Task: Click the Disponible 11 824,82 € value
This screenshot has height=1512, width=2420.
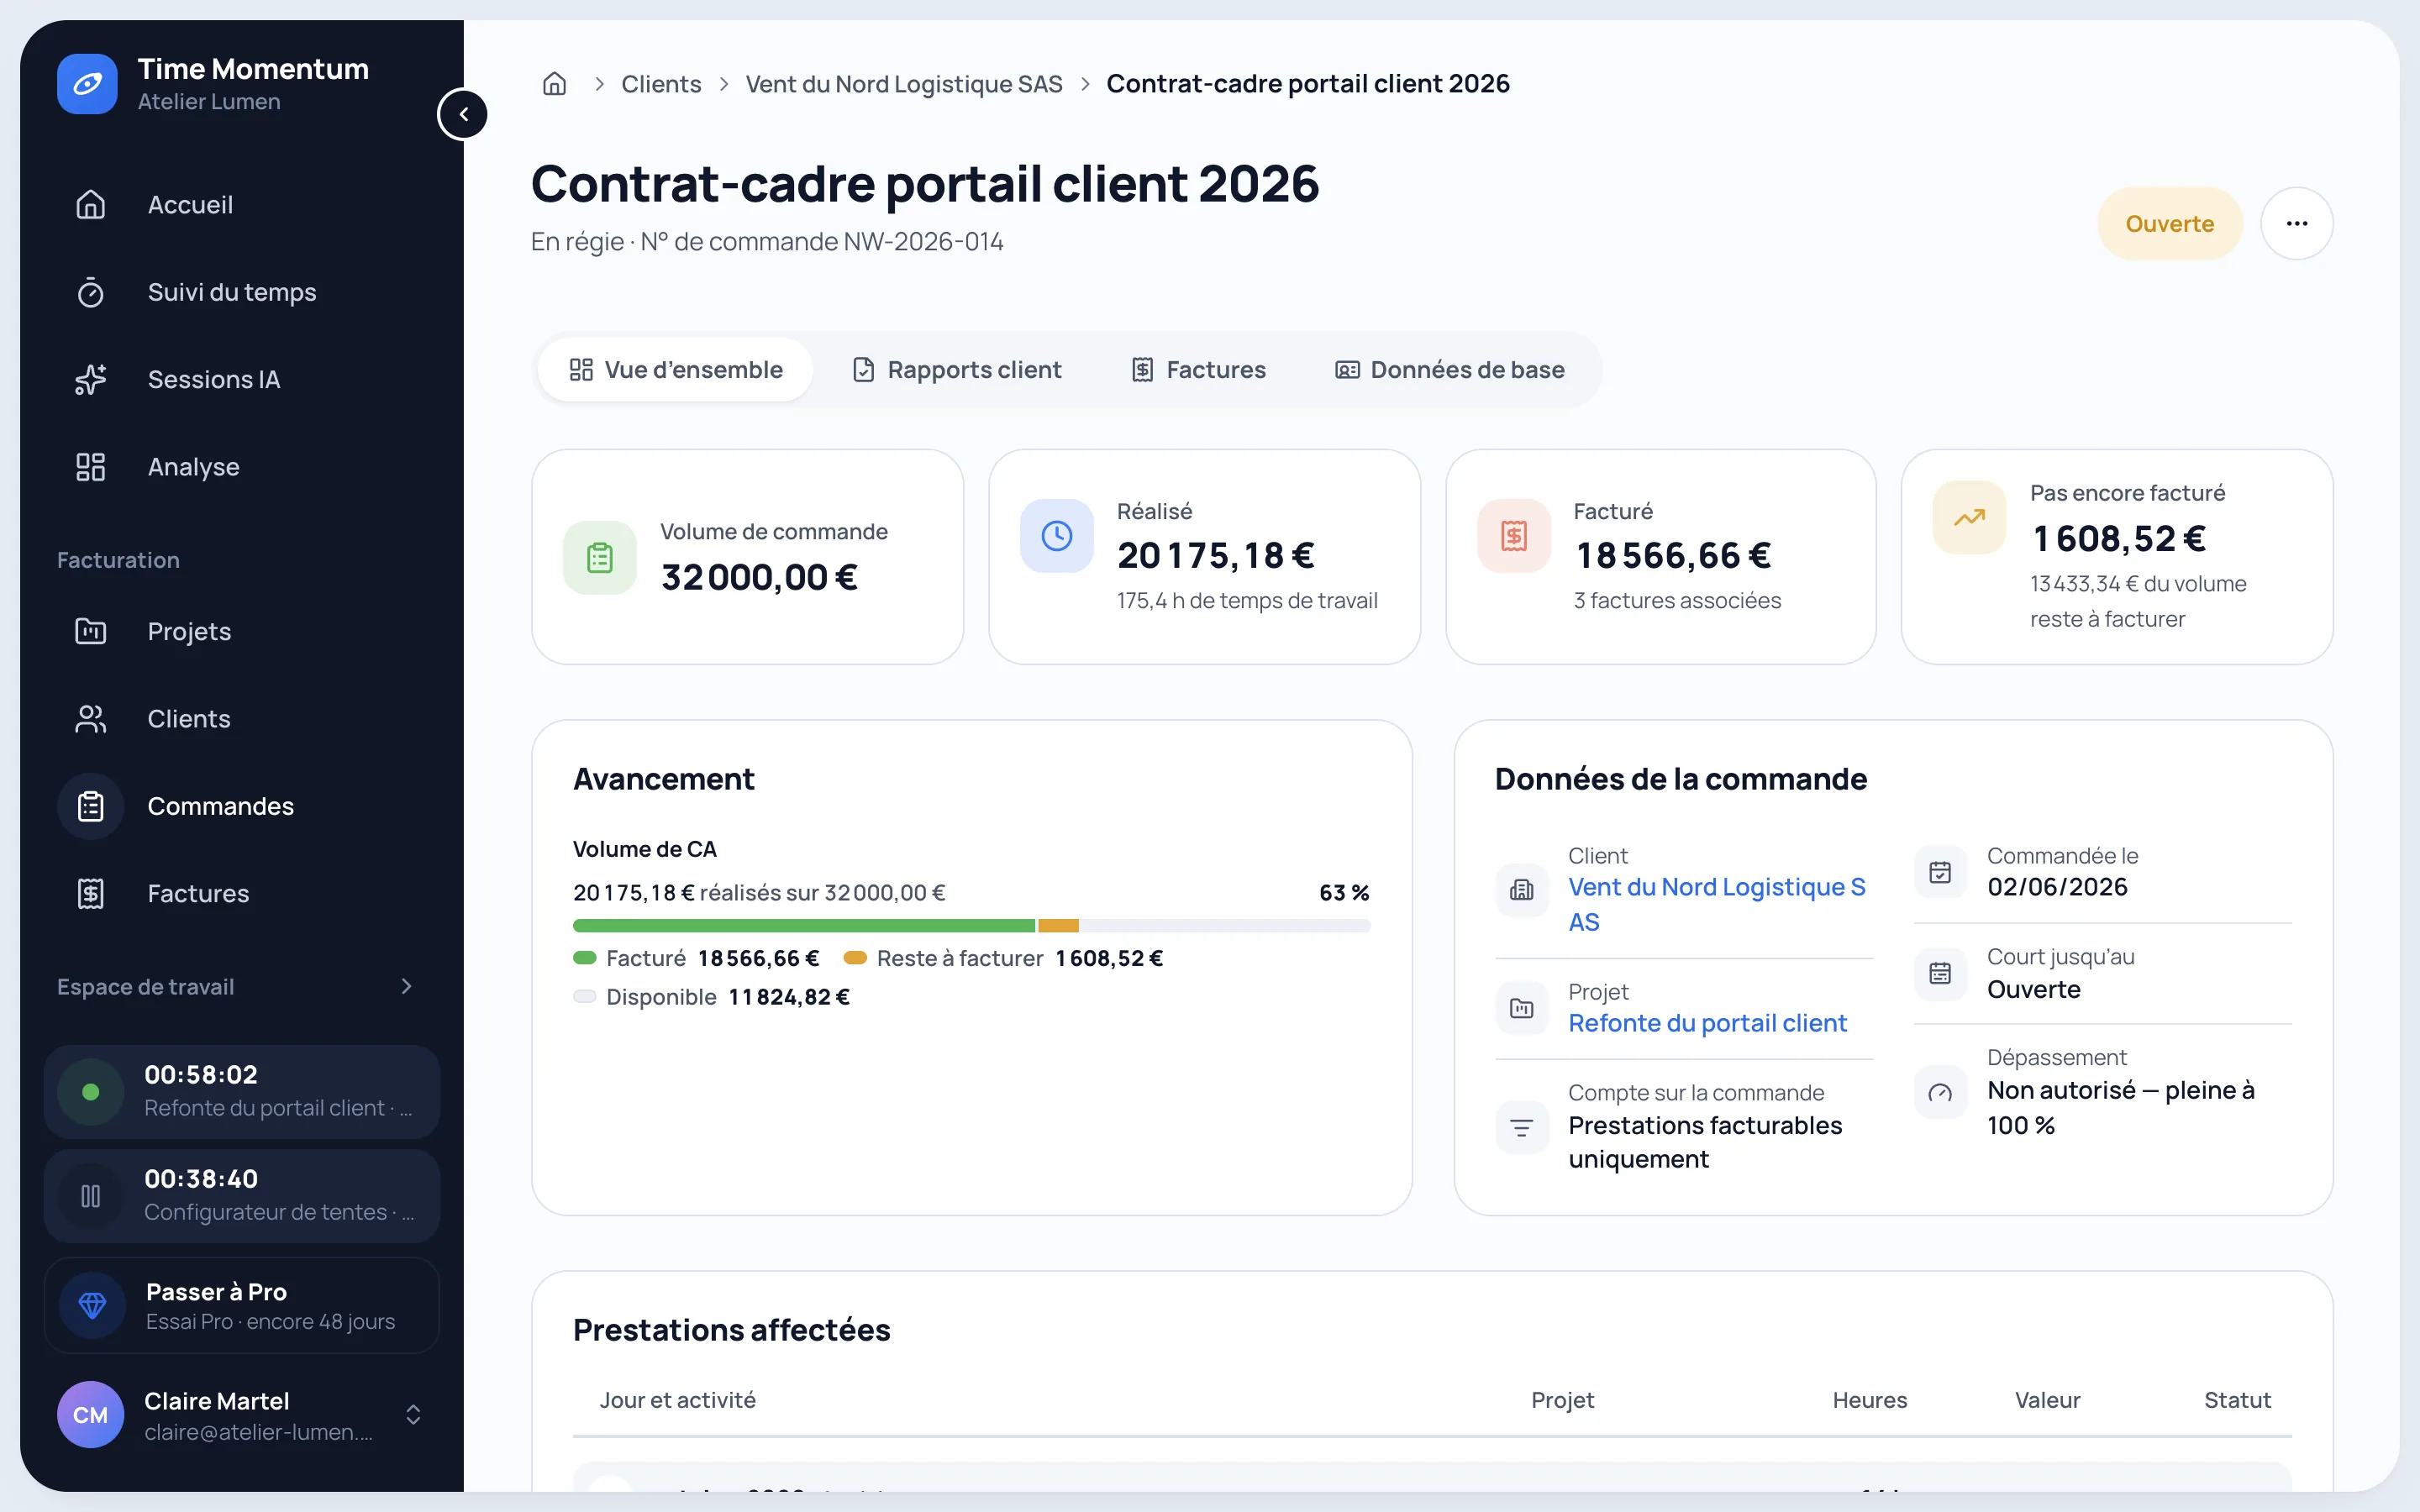Action: (789, 997)
